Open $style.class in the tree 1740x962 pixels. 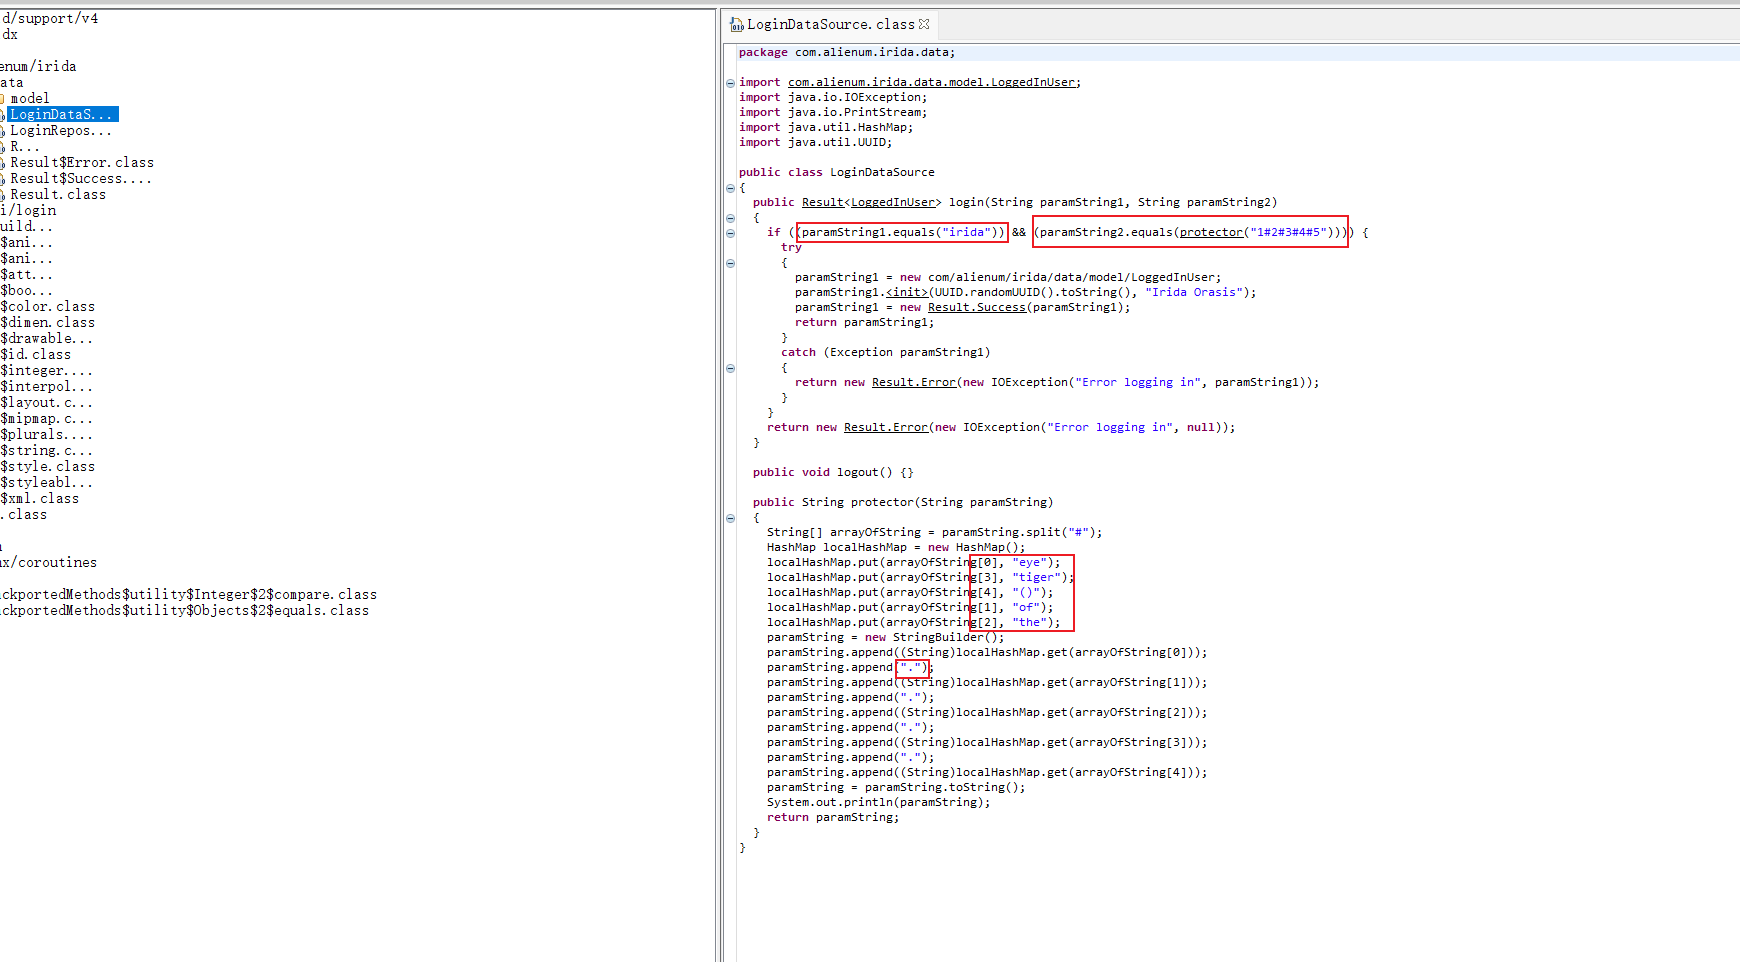pyautogui.click(x=48, y=466)
